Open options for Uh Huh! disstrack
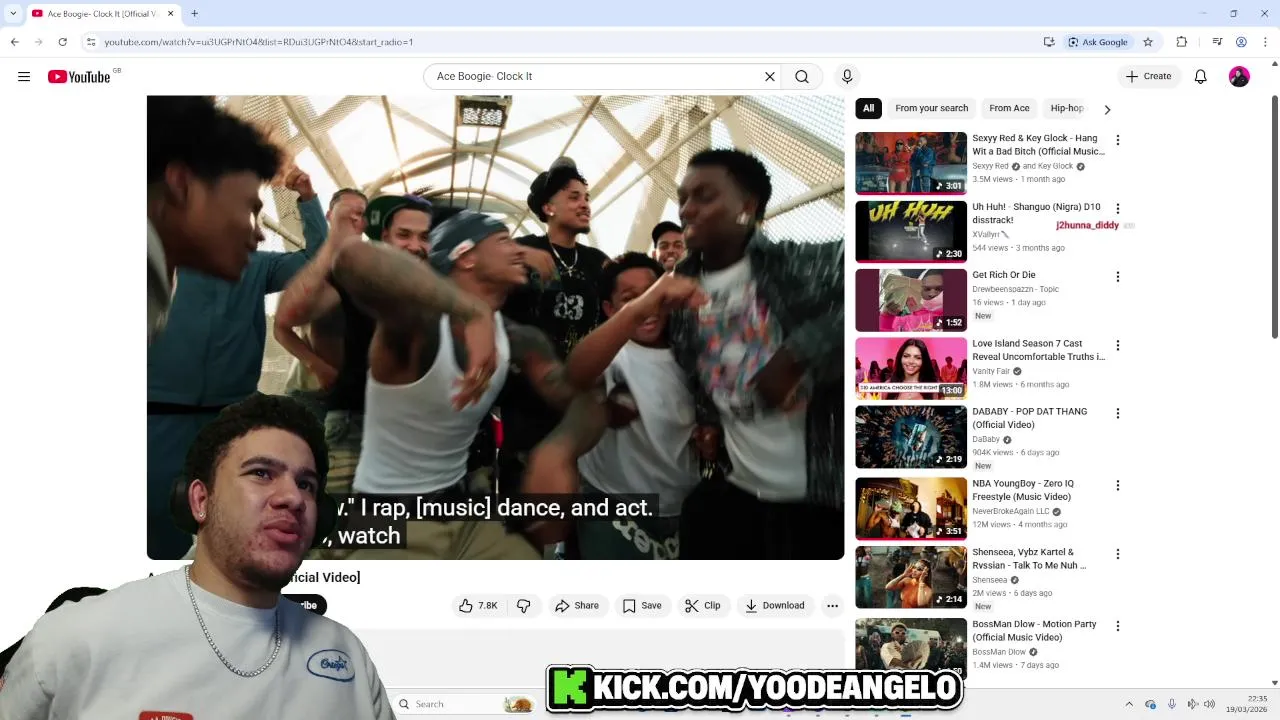 click(1118, 209)
